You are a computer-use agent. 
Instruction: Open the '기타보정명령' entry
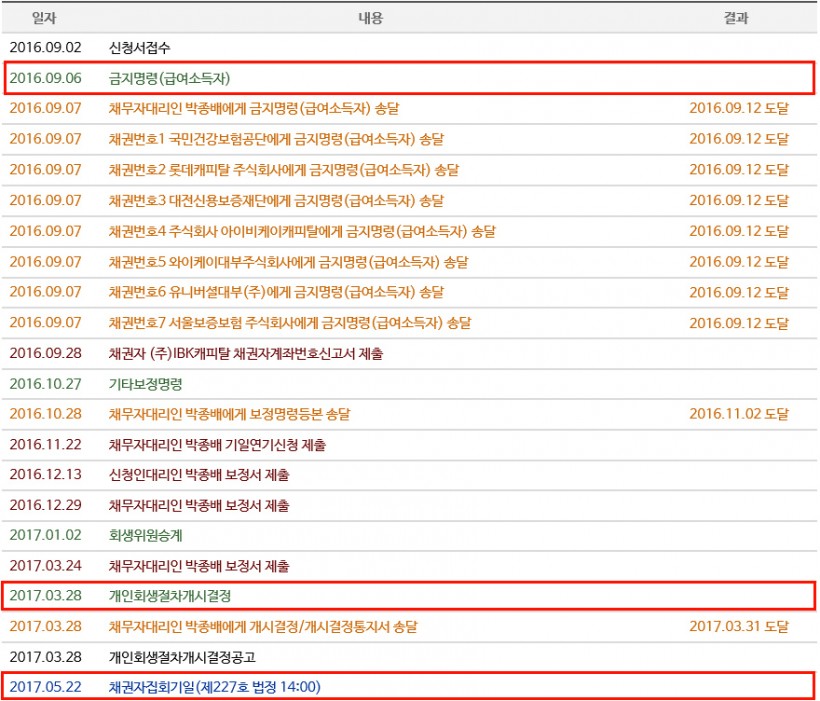pos(145,385)
